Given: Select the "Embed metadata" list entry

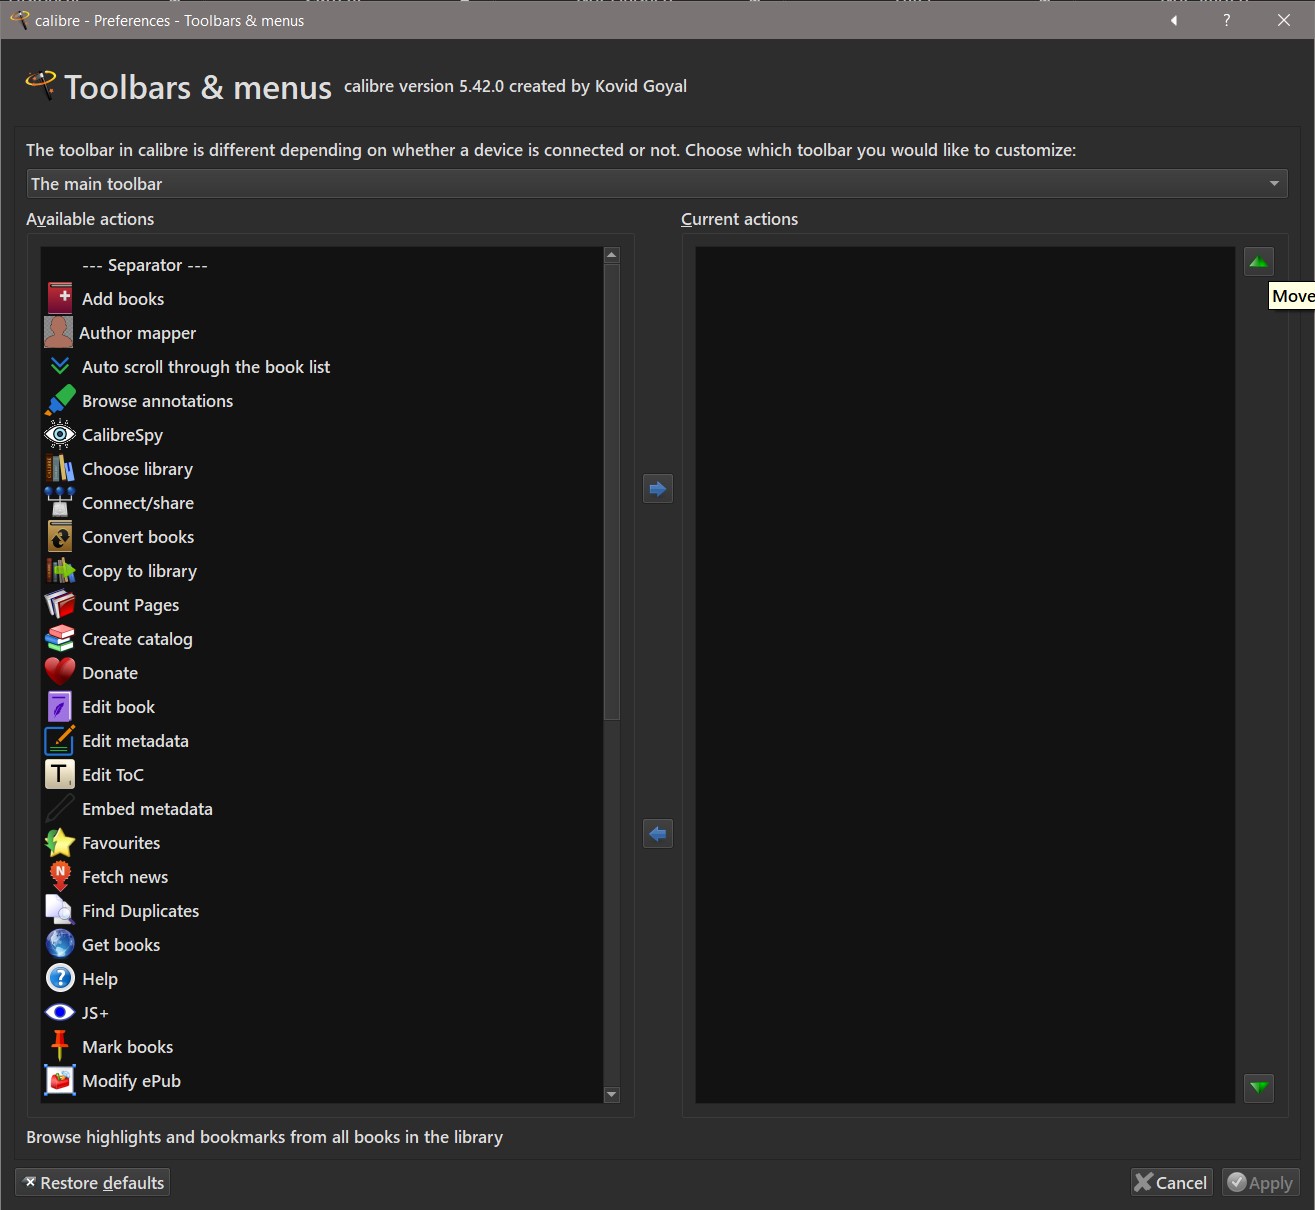Looking at the screenshot, I should tap(322, 809).
